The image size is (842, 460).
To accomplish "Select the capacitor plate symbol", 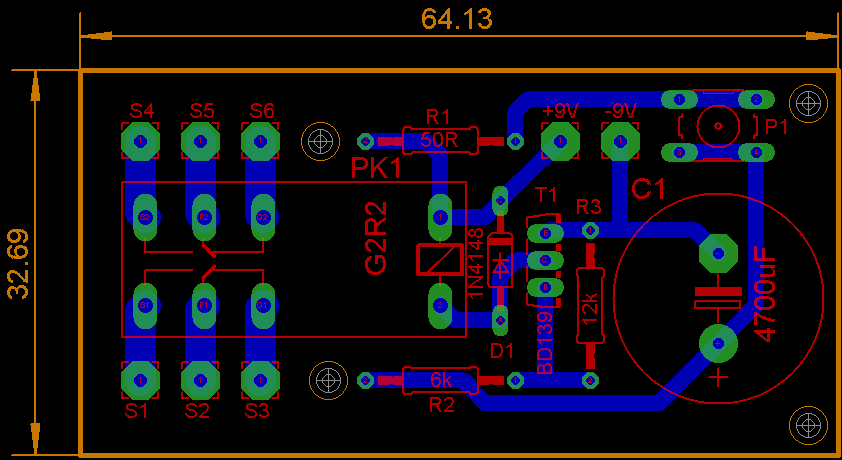I will pyautogui.click(x=717, y=298).
